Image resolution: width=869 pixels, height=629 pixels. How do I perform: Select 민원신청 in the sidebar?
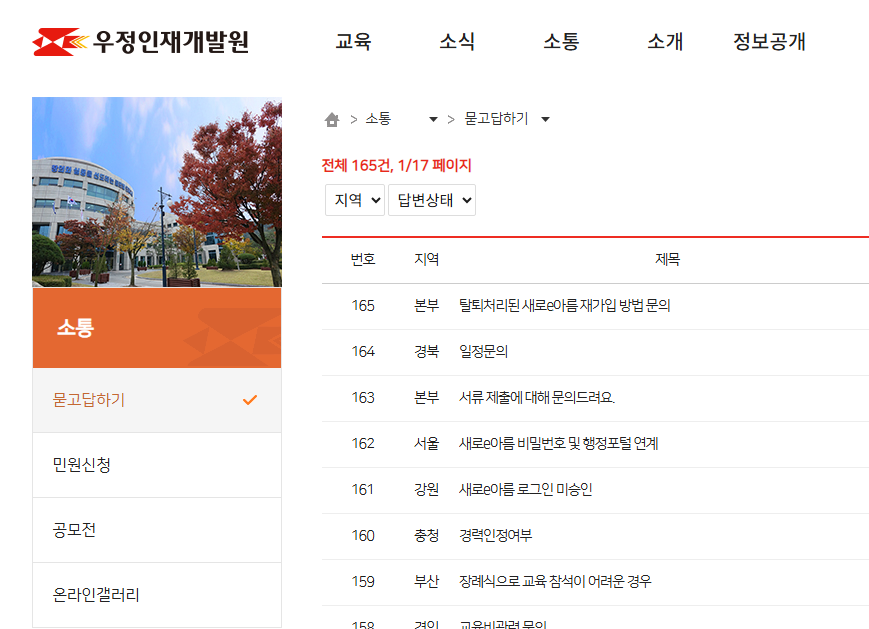pos(157,465)
